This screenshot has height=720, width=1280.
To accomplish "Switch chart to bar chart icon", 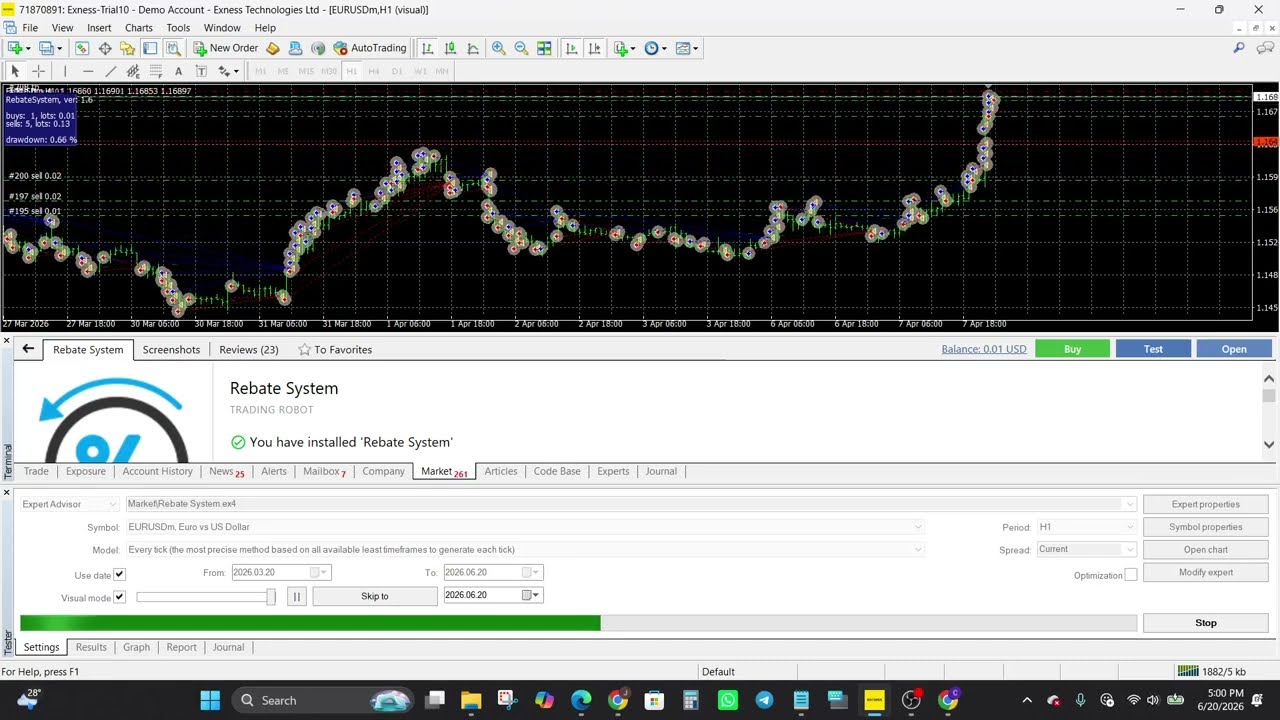I will [428, 48].
